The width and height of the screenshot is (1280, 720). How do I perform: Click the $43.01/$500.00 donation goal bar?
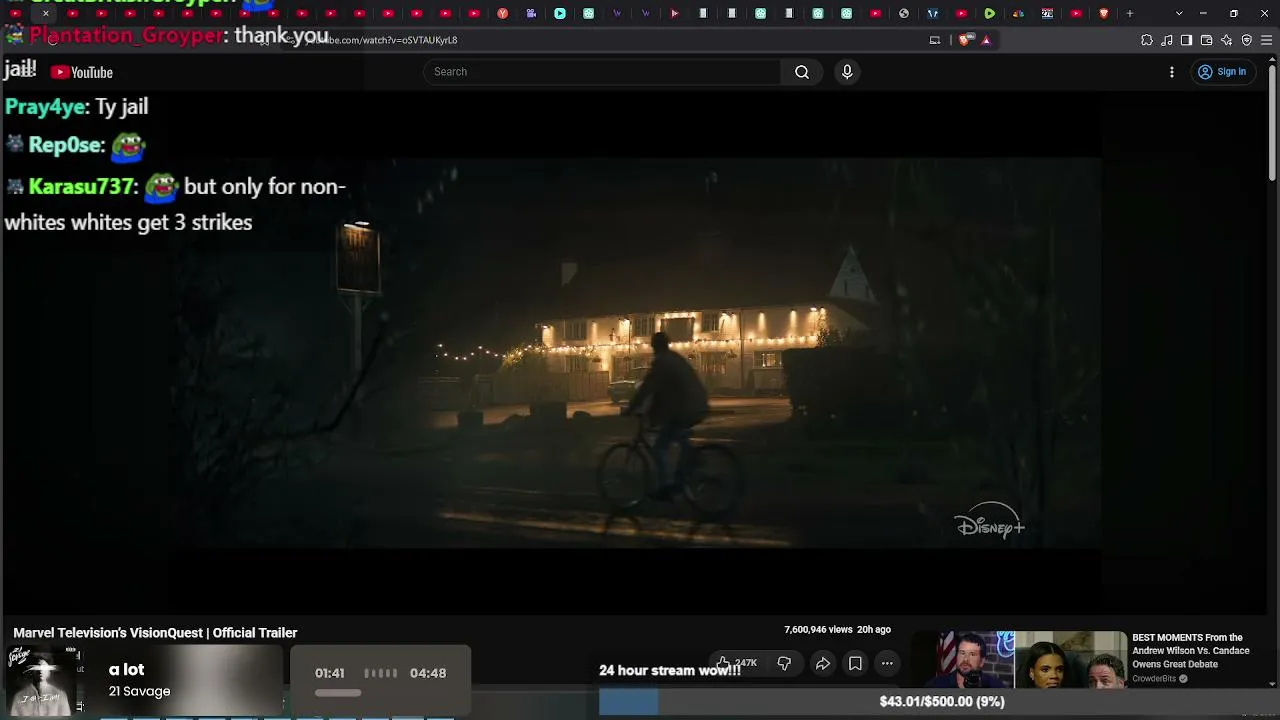point(939,702)
